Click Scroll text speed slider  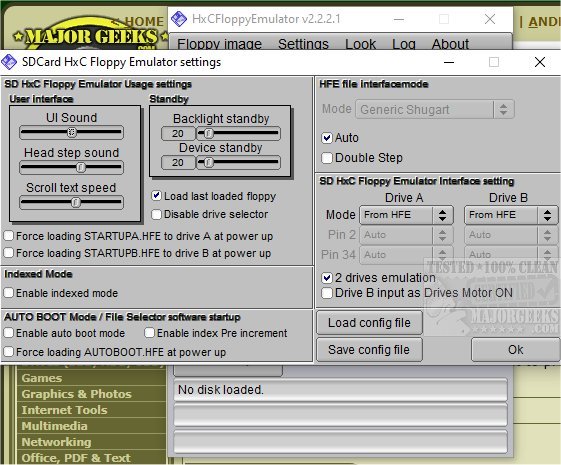coord(71,202)
